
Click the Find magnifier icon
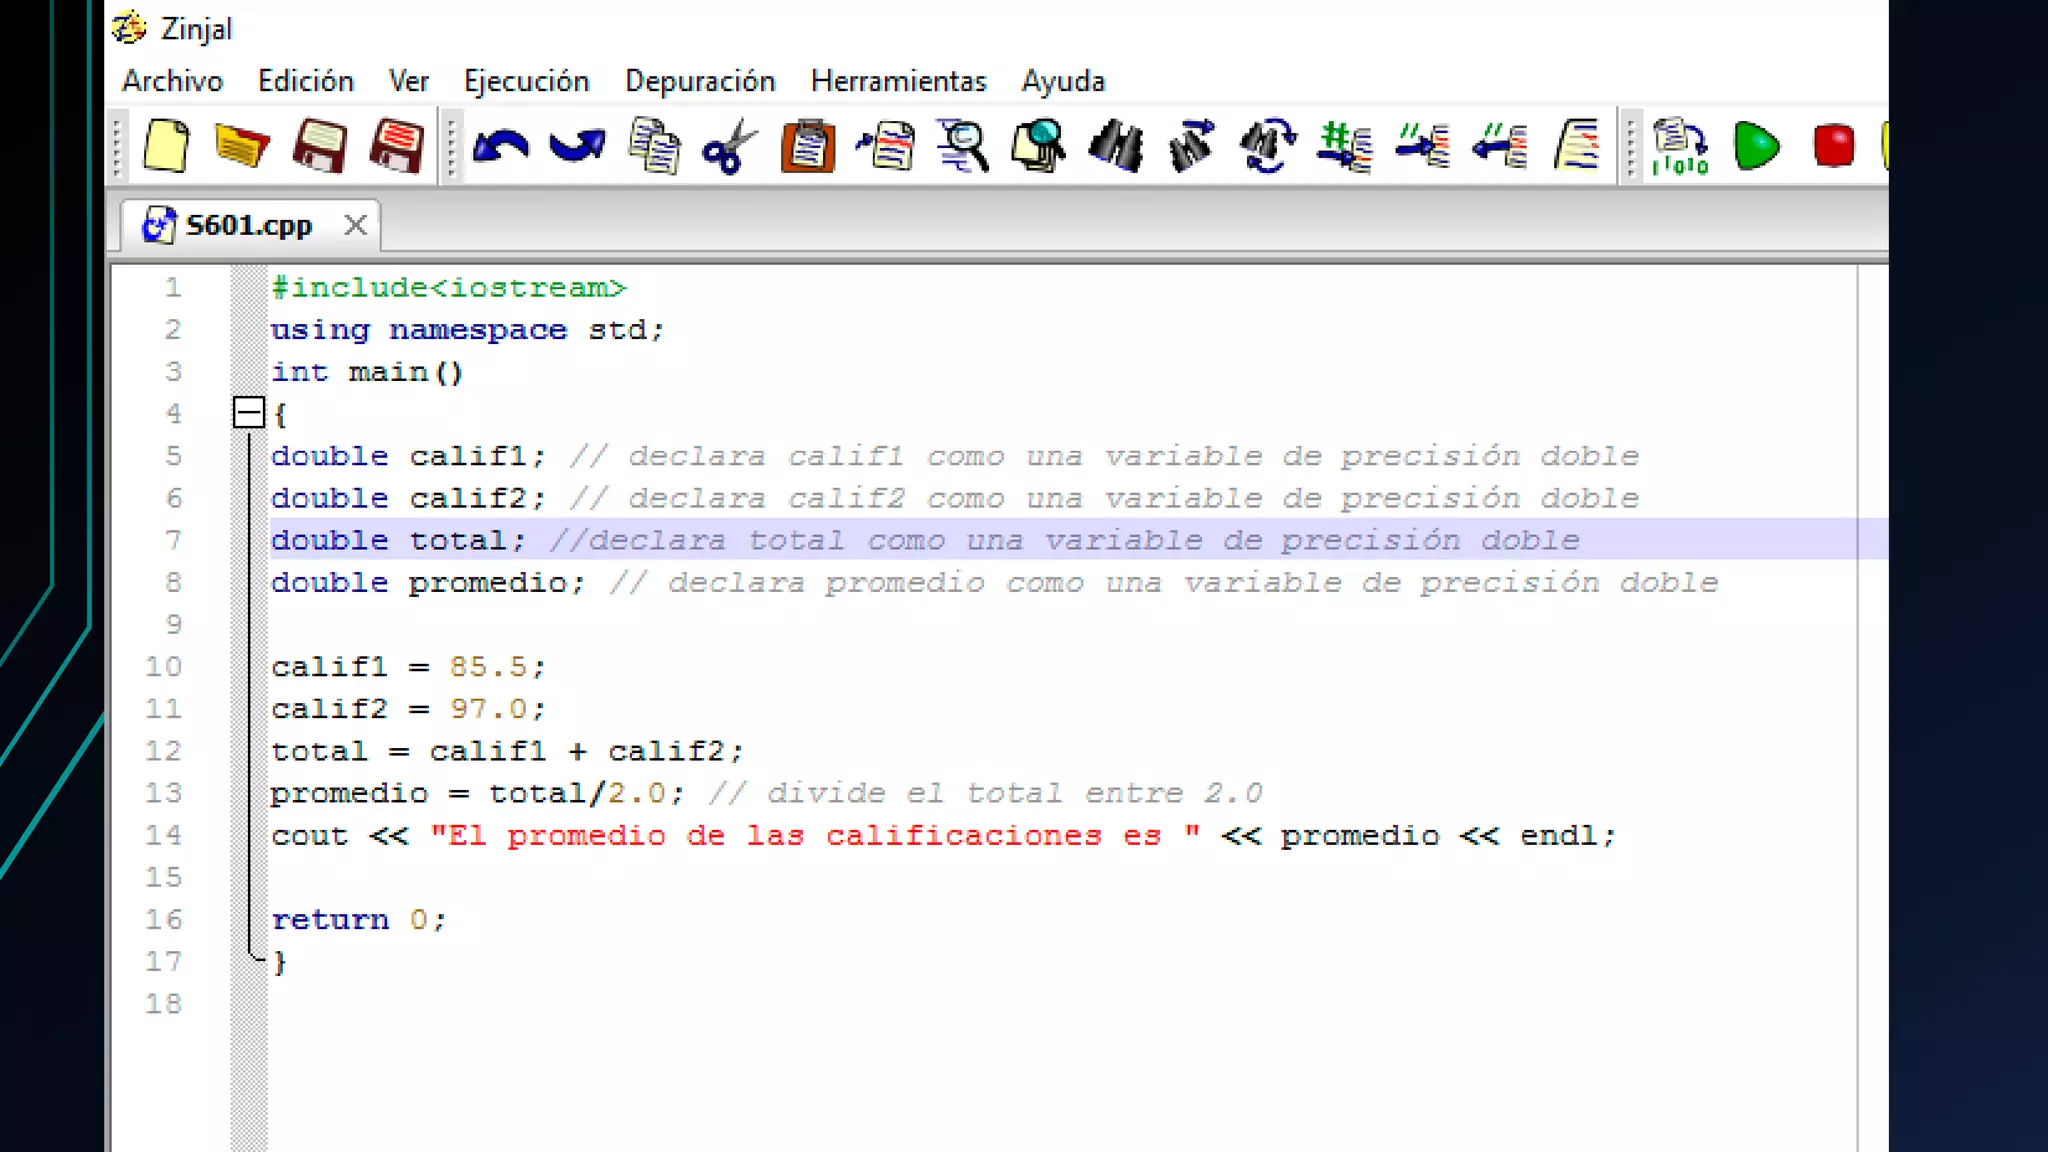tap(962, 146)
